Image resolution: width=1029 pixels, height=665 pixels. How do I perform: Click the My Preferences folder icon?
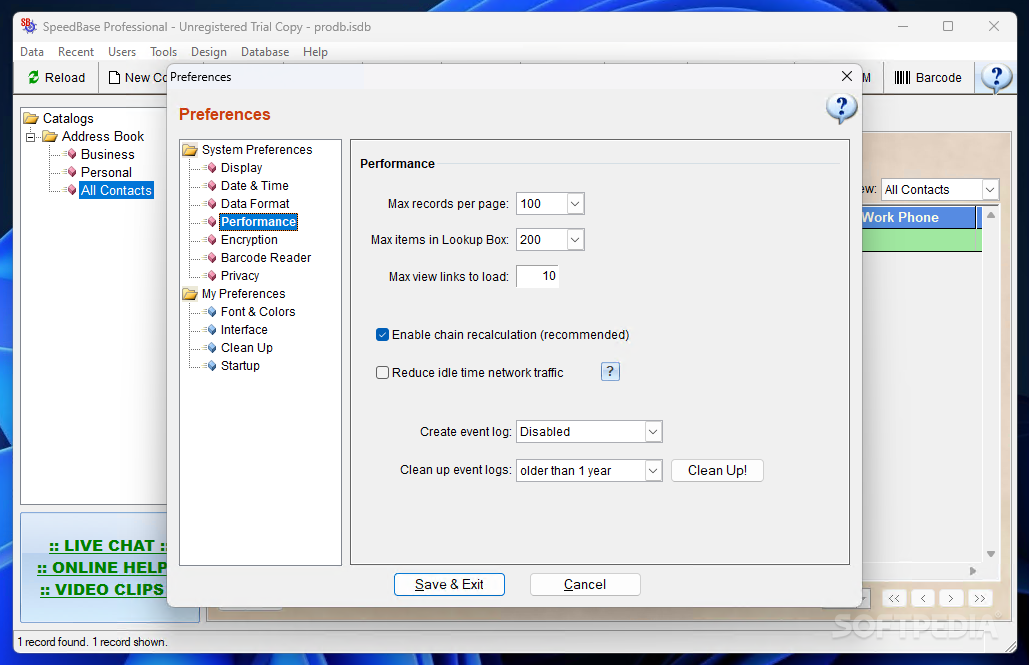click(190, 293)
